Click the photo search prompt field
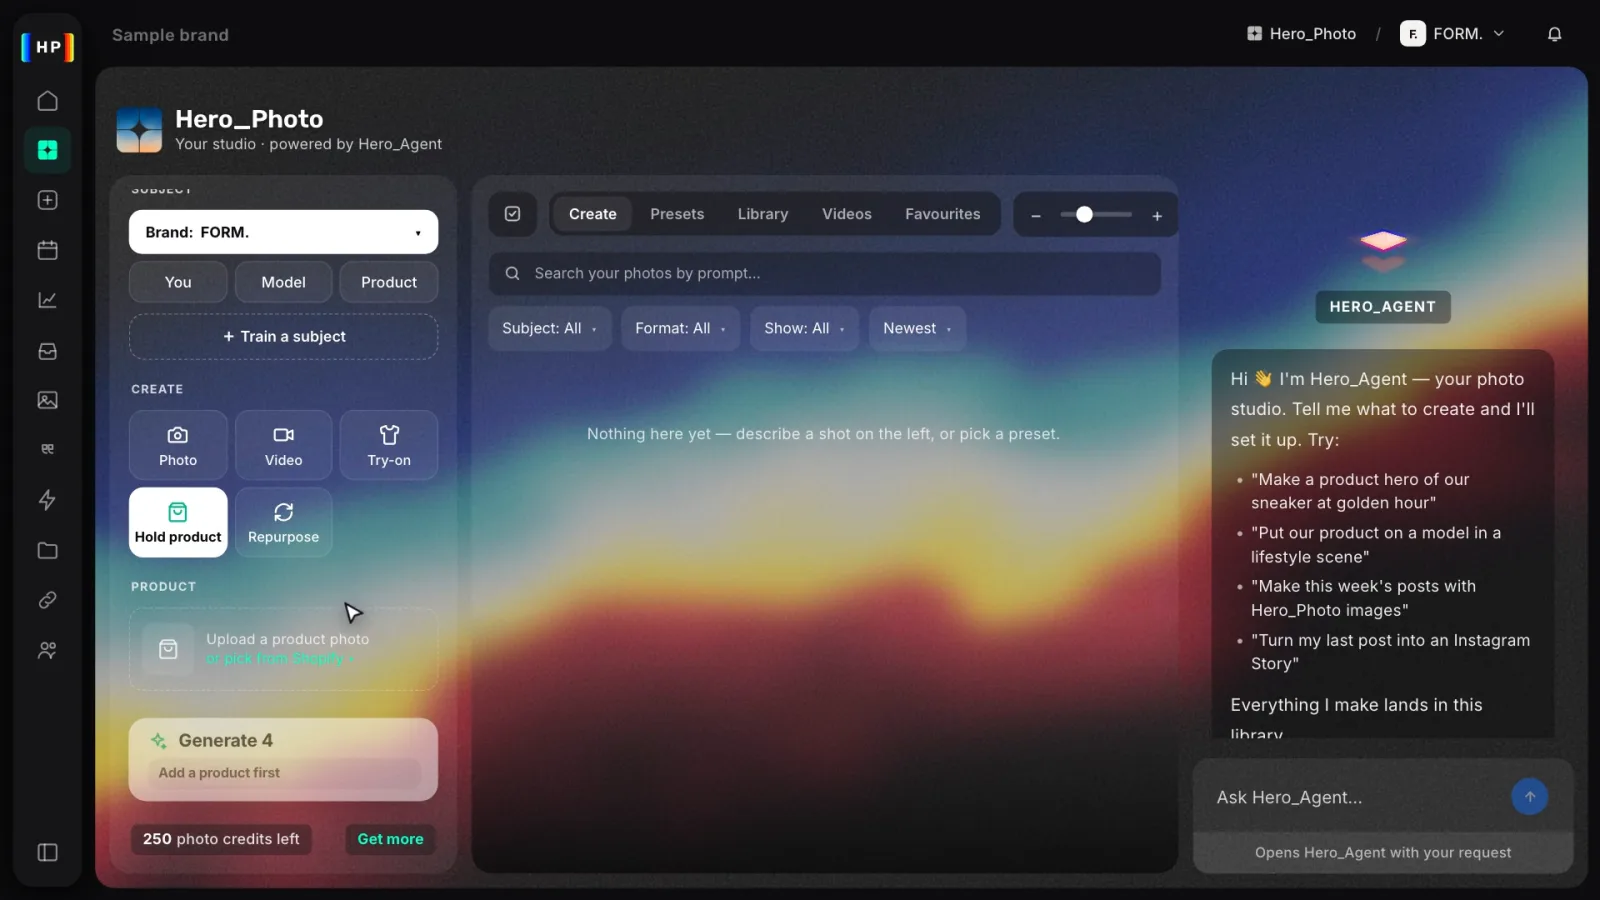 point(825,273)
